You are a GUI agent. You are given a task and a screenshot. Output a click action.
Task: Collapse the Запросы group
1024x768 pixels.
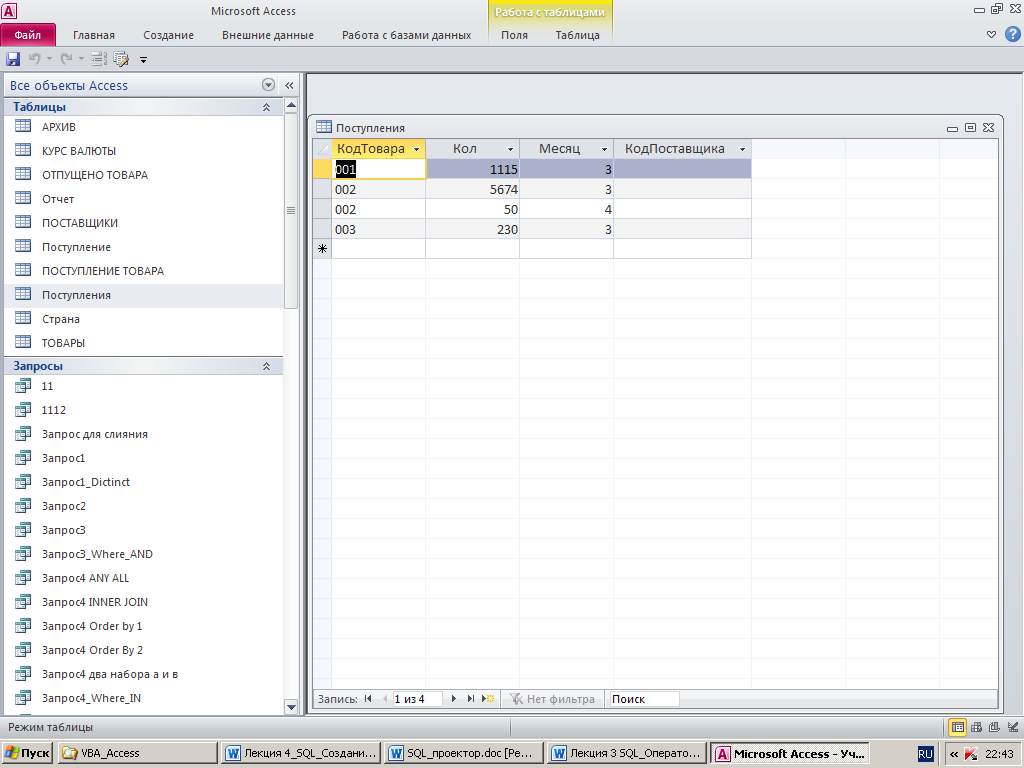pos(266,366)
